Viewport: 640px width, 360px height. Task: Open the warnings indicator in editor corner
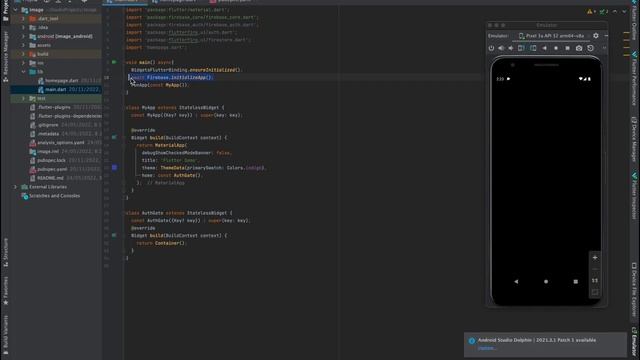pyautogui.click(x=591, y=11)
